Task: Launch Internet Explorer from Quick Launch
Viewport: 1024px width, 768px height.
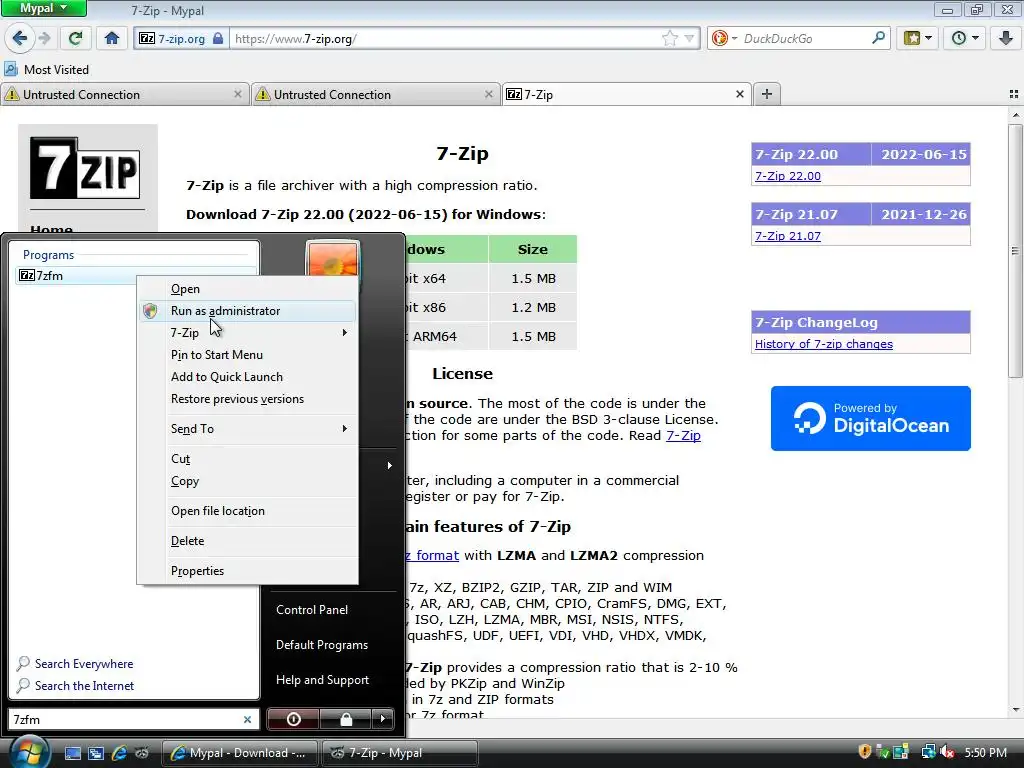Action: 119,753
